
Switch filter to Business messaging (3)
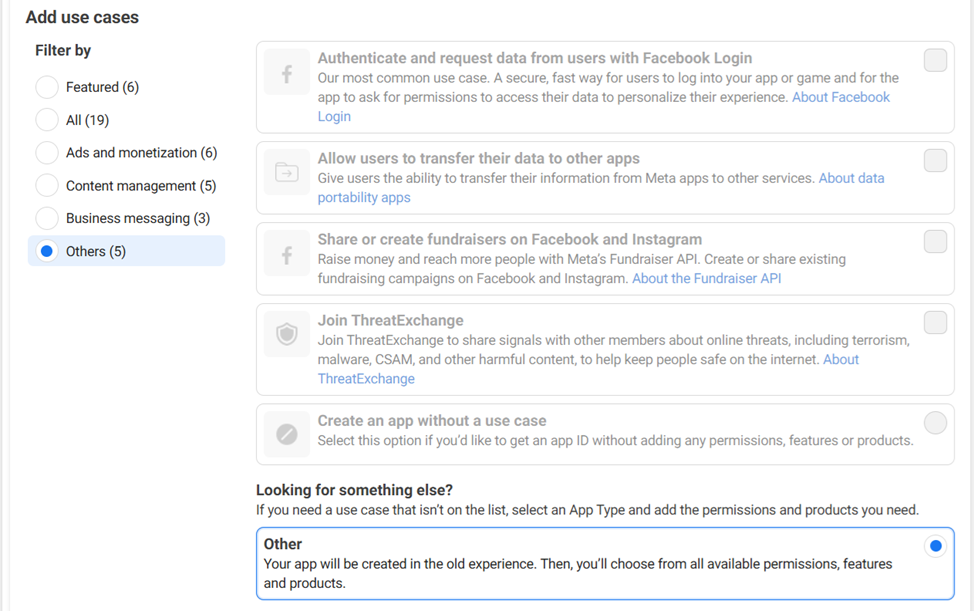(x=47, y=218)
